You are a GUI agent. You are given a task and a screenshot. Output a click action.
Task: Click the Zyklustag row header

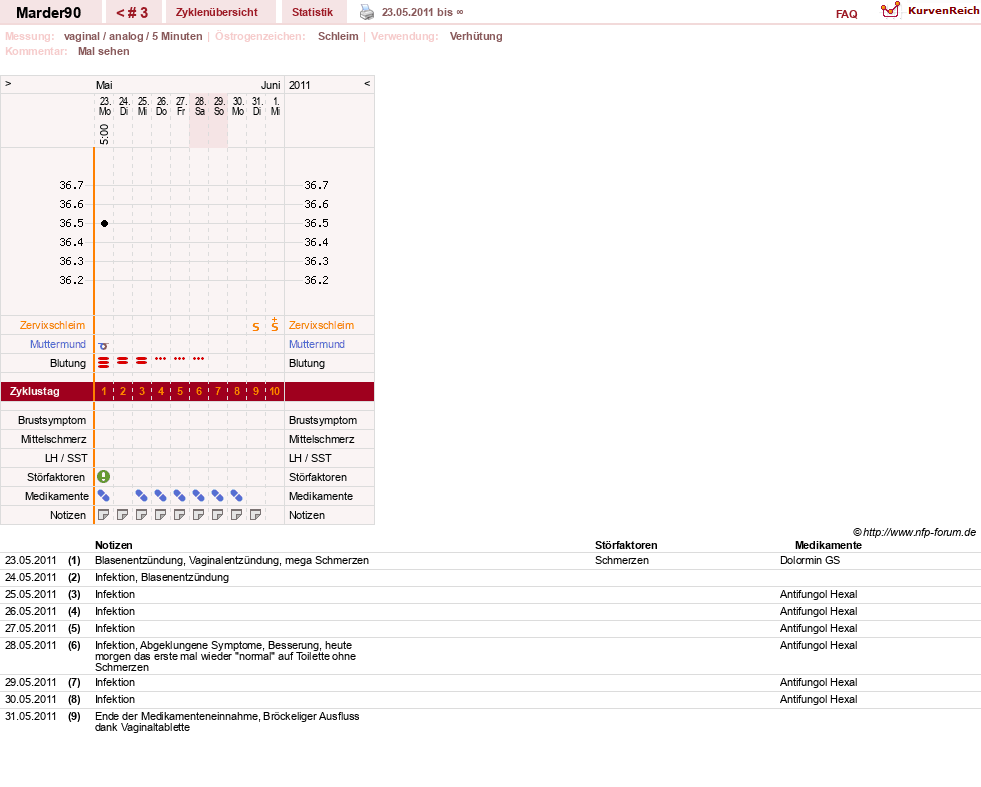pyautogui.click(x=34, y=391)
